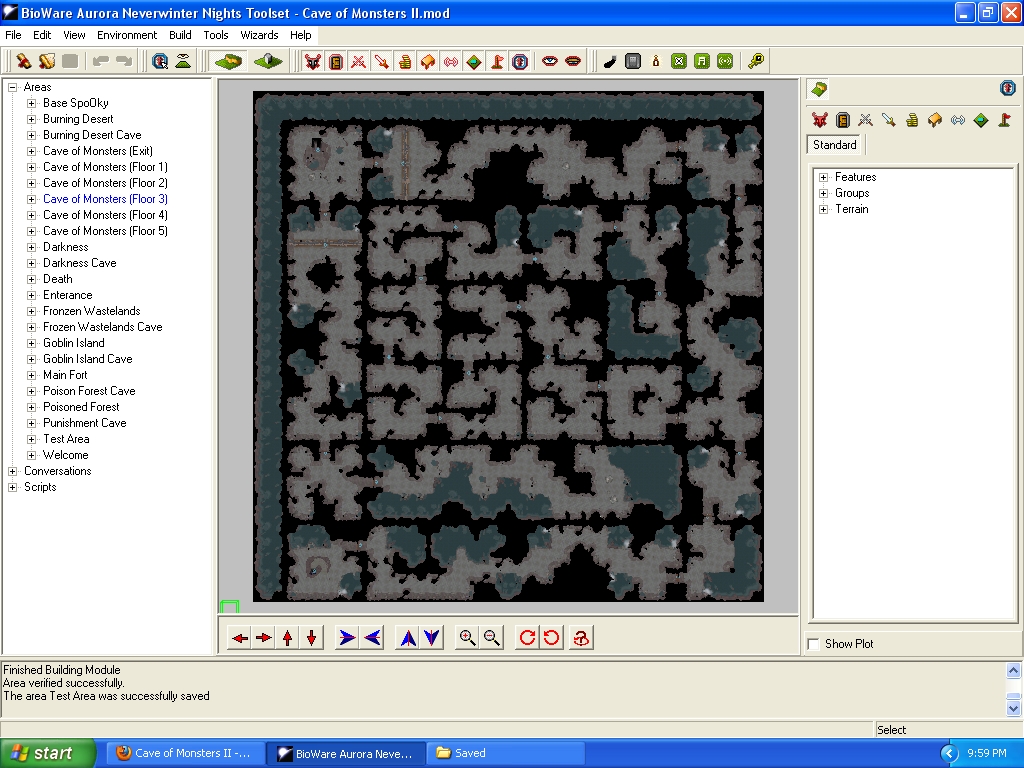Toggle the Show Plot checkbox
Image resolution: width=1024 pixels, height=768 pixels.
pyautogui.click(x=814, y=644)
